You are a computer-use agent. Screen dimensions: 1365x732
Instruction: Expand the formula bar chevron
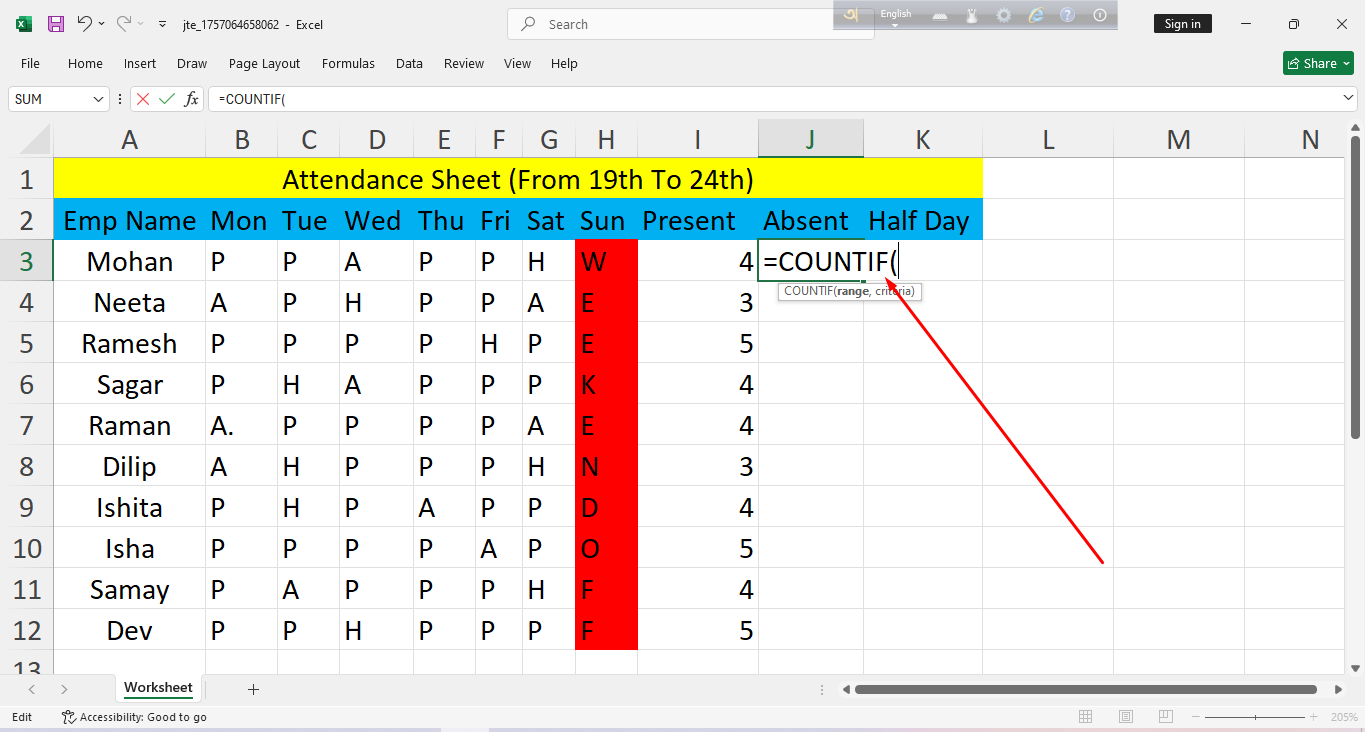pos(1348,98)
